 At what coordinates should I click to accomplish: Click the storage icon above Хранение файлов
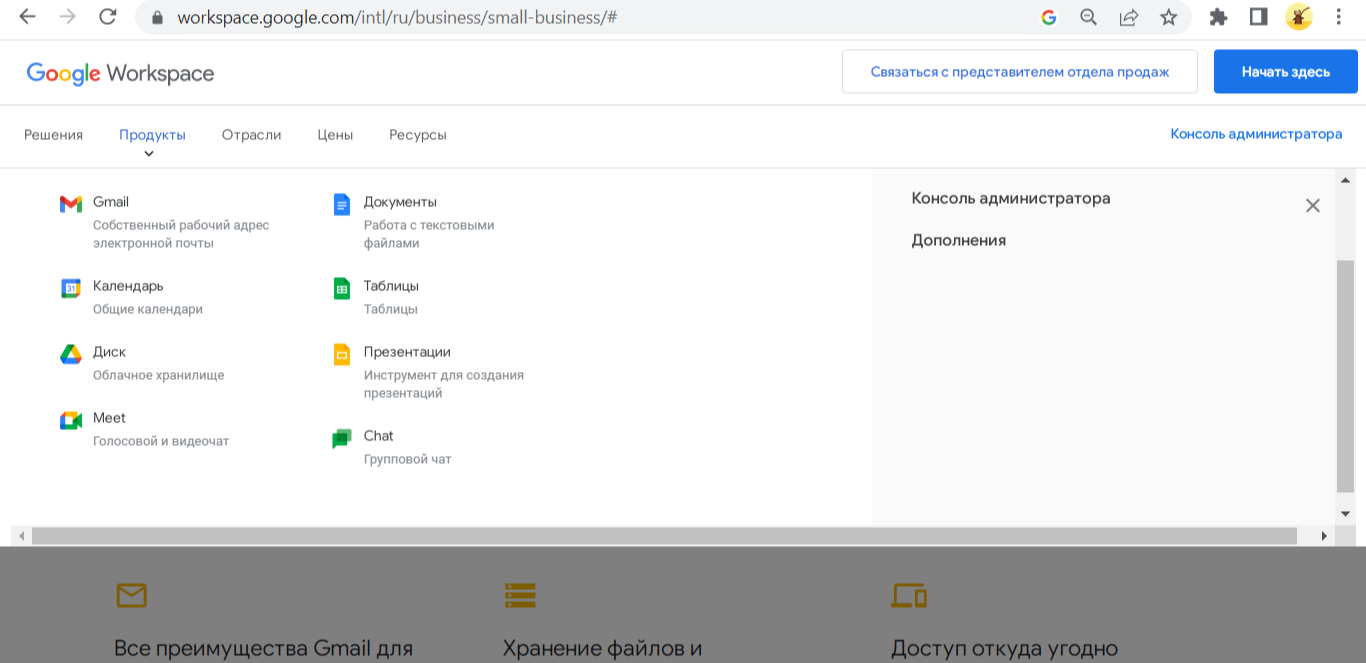(x=520, y=596)
